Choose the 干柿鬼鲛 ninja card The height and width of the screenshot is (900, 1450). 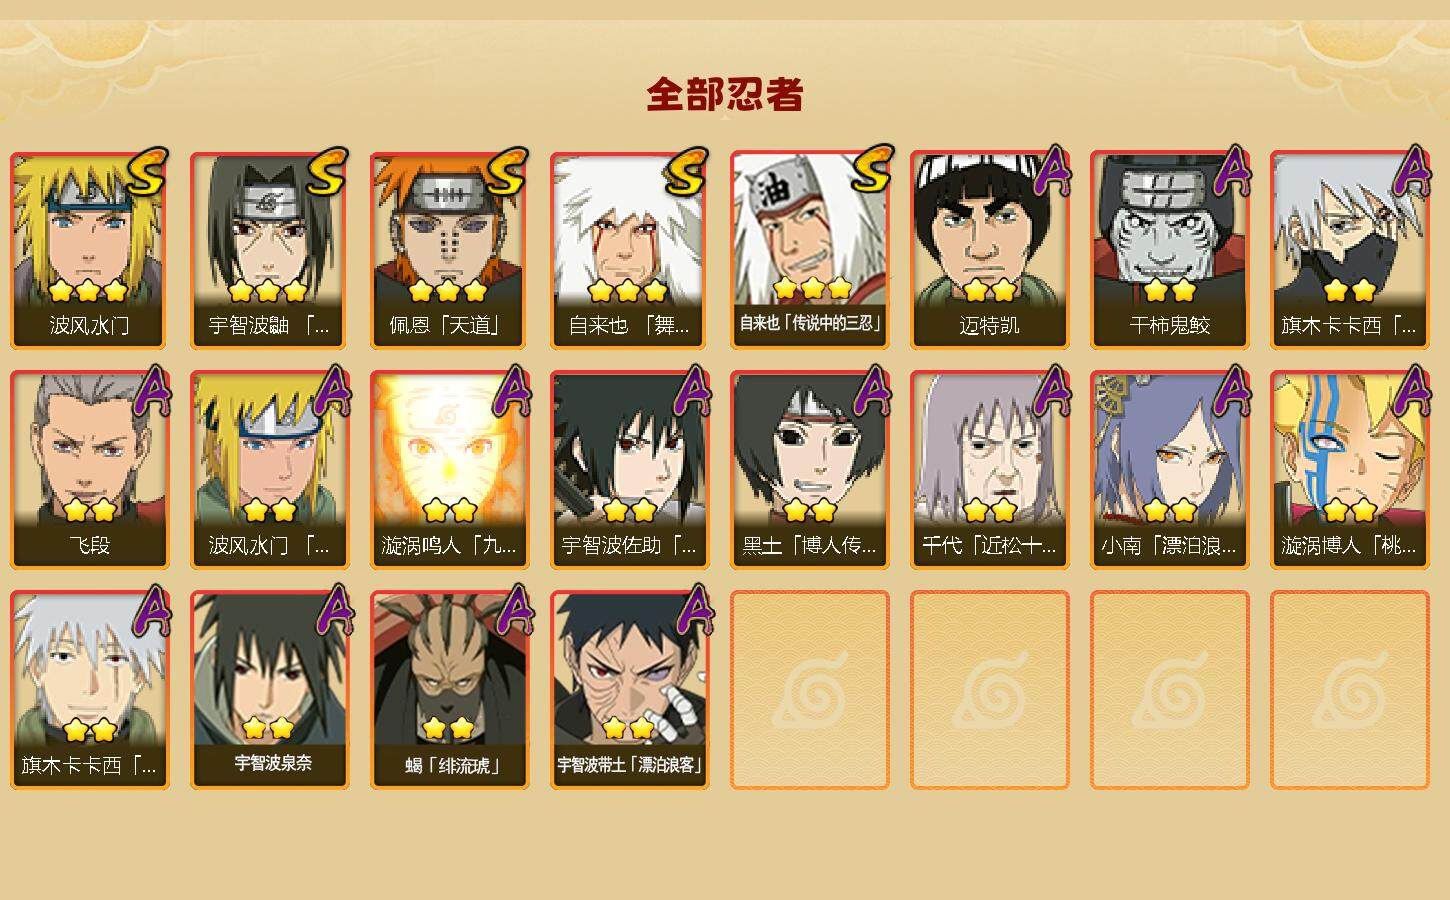click(x=1170, y=250)
